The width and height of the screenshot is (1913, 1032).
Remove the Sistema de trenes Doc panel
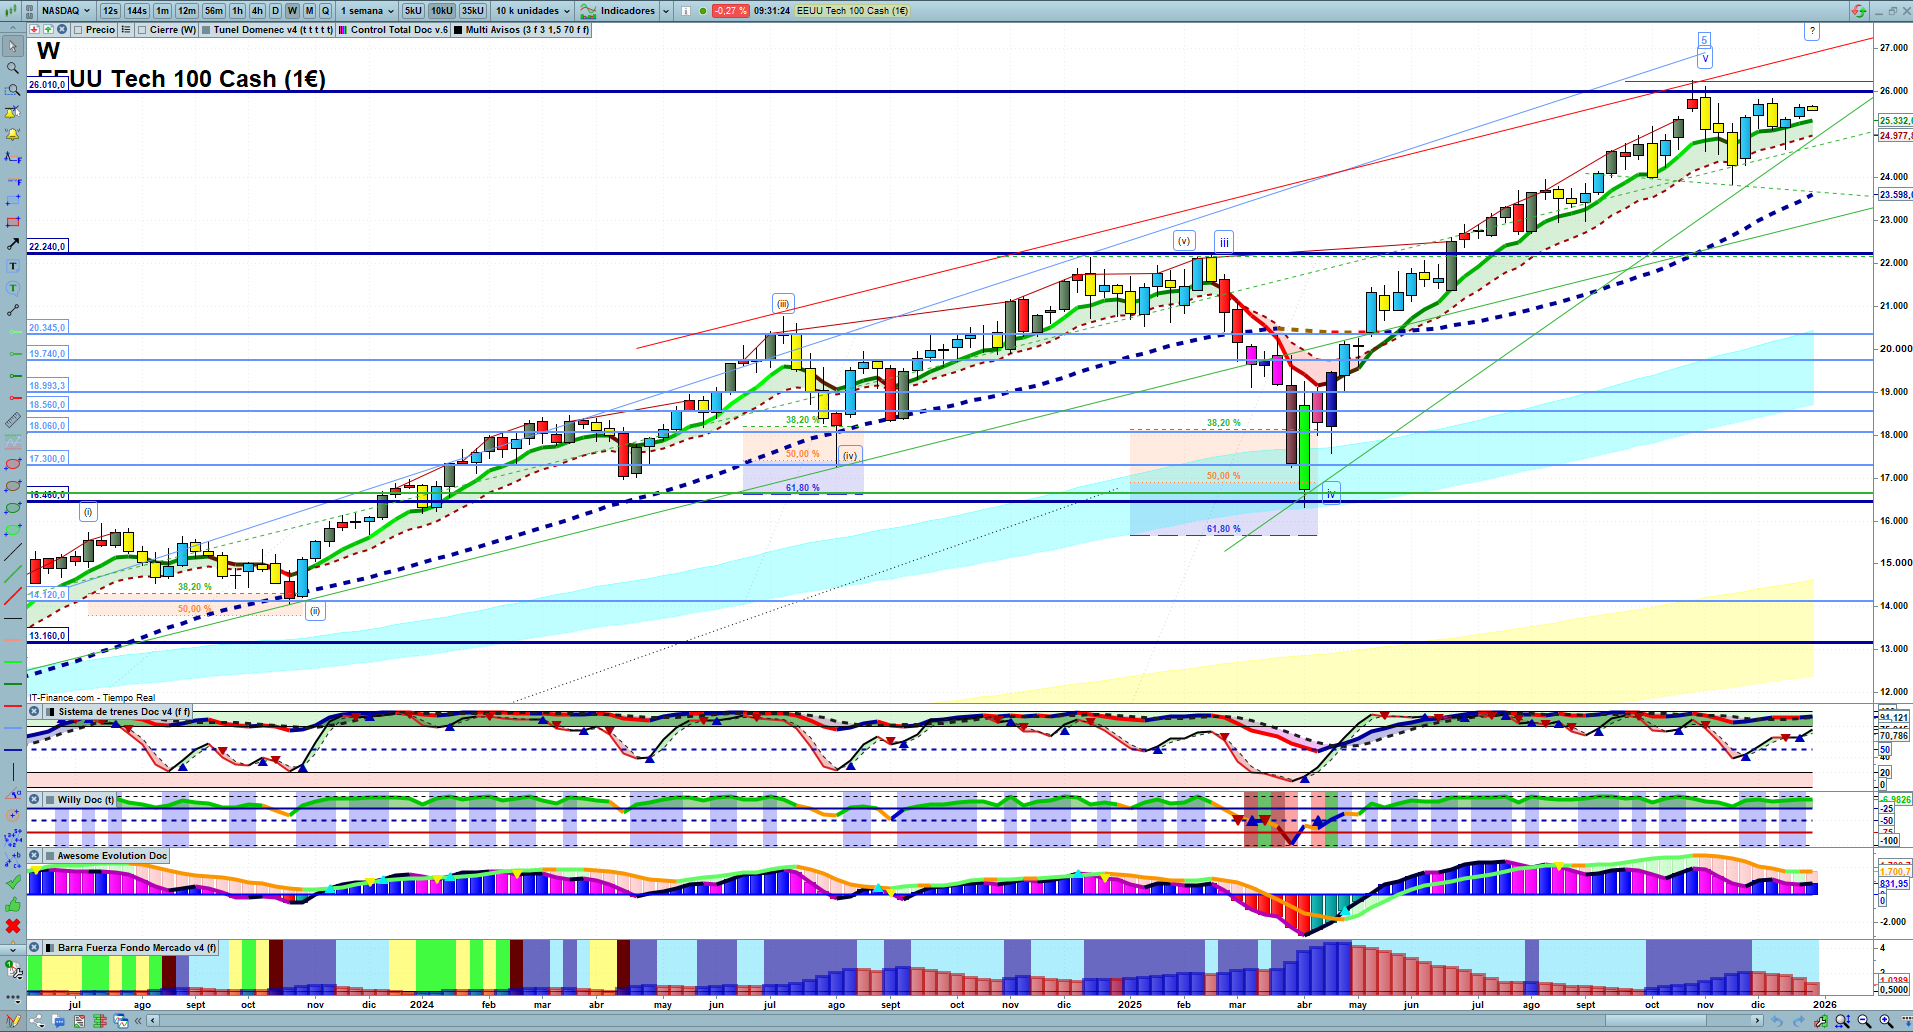tap(34, 712)
